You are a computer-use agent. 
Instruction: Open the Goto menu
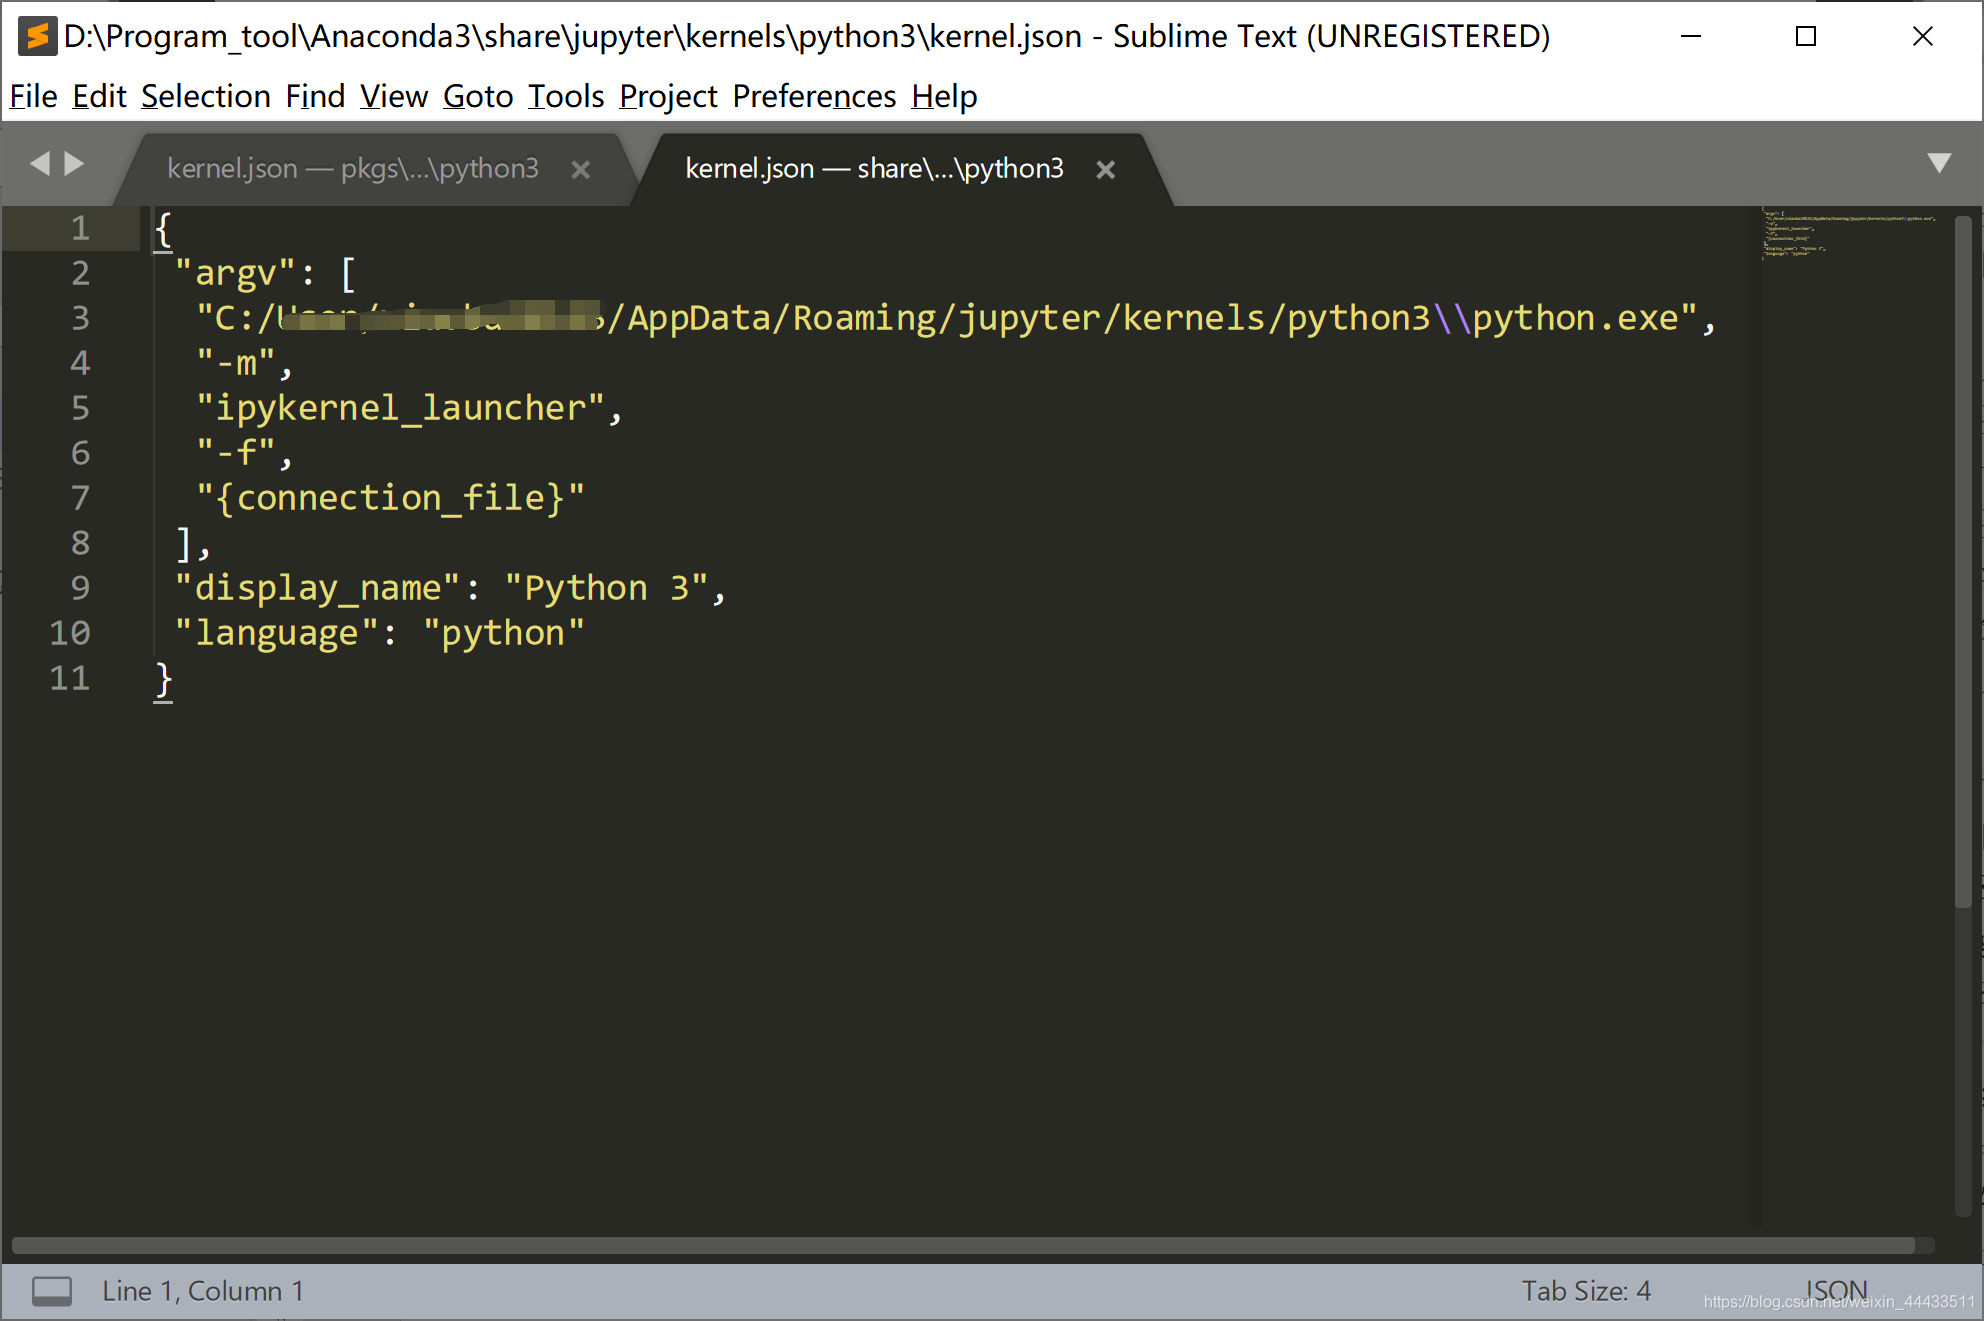click(x=478, y=96)
